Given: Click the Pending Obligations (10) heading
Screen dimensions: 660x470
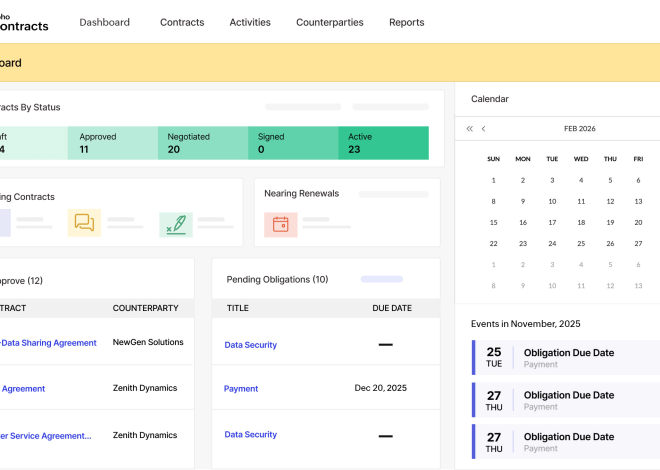Looking at the screenshot, I should point(277,279).
